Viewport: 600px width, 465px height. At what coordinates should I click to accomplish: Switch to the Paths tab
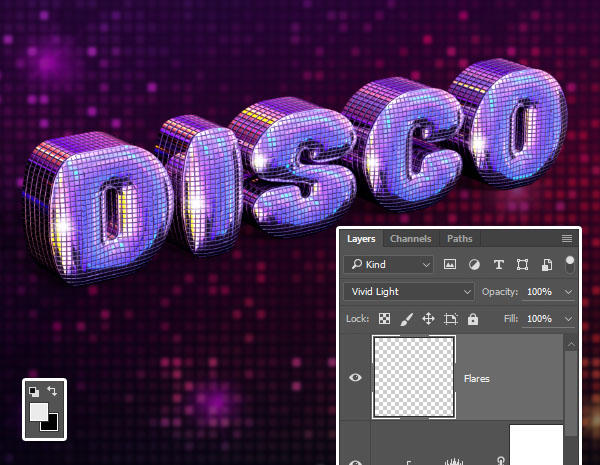tap(459, 239)
